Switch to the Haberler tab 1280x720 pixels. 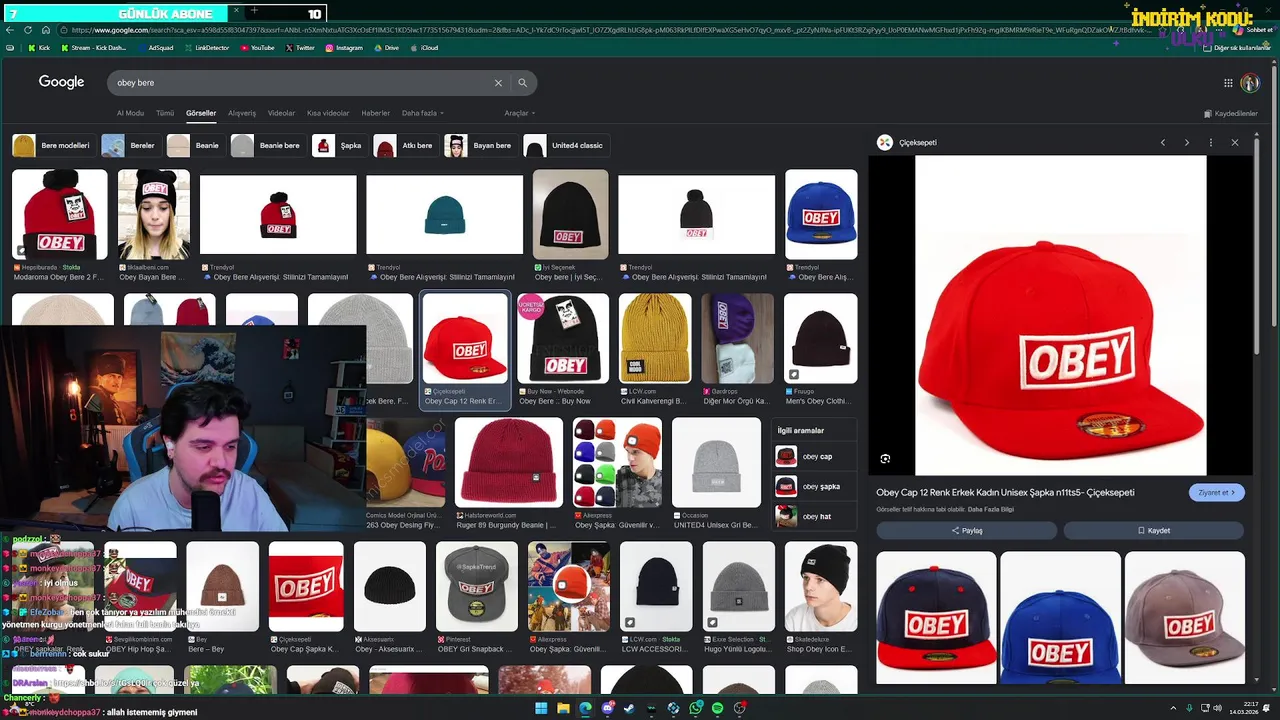coord(376,113)
